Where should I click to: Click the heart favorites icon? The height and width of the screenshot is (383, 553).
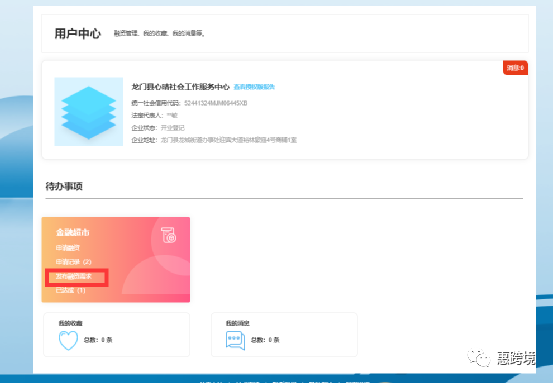click(68, 340)
